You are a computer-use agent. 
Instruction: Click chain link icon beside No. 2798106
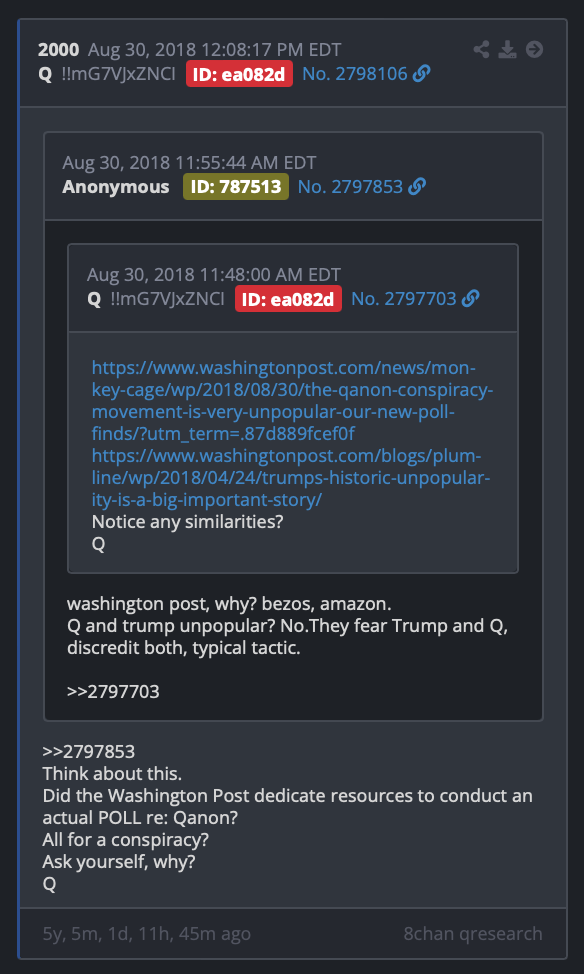click(x=422, y=75)
